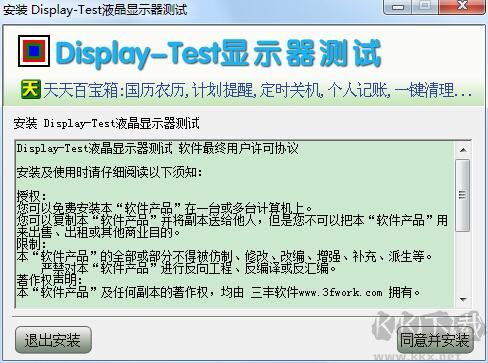The height and width of the screenshot is (363, 488).
Task: Click the www.3fwork.com text in license
Action: (341, 293)
